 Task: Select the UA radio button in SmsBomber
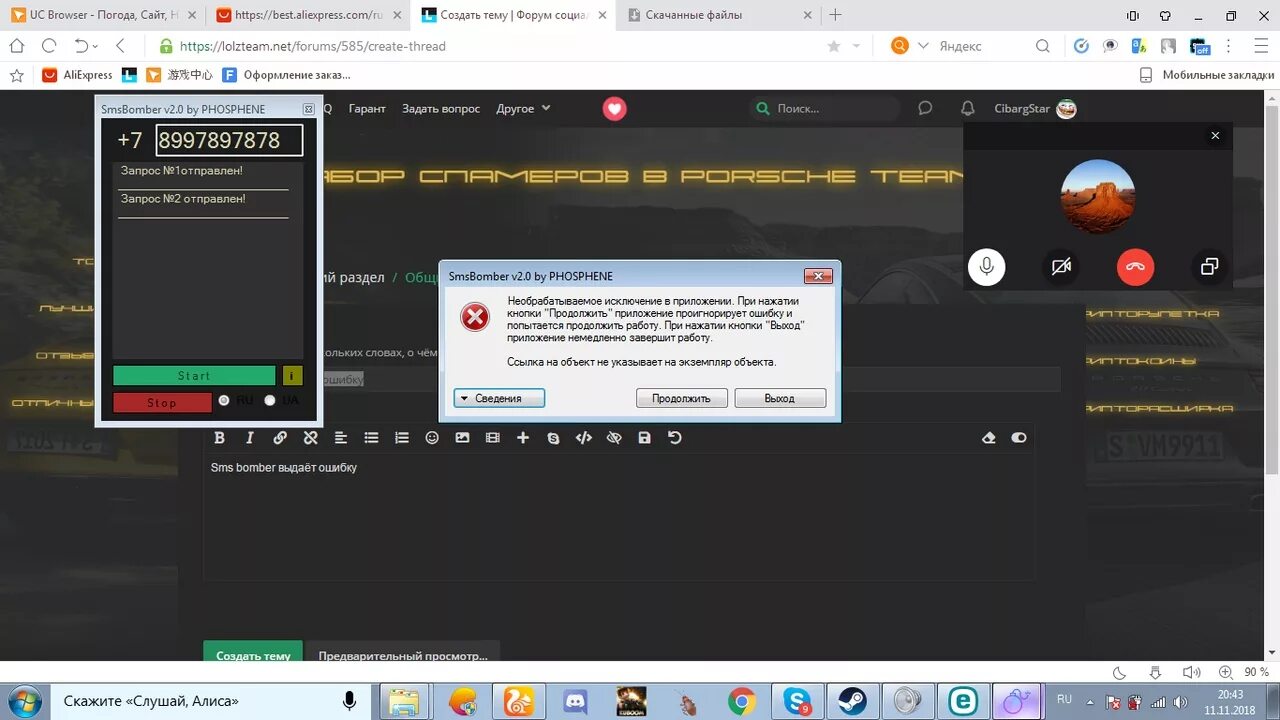tap(270, 400)
